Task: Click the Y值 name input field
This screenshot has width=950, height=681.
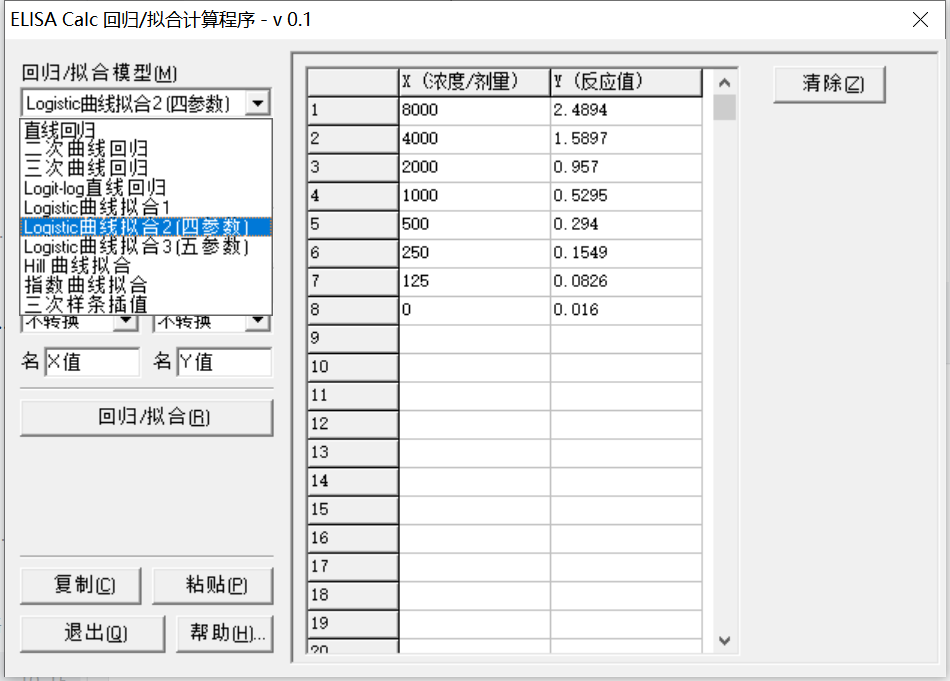Action: 224,362
